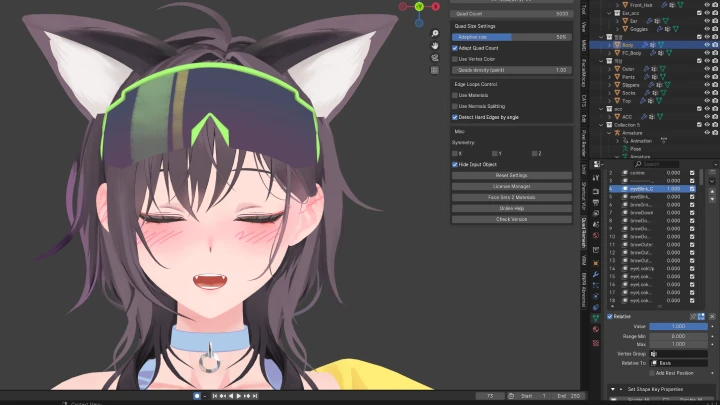Click the modifier wrench icon on Pants row
Screen dimensions: 720x405
pyautogui.click(x=645, y=77)
